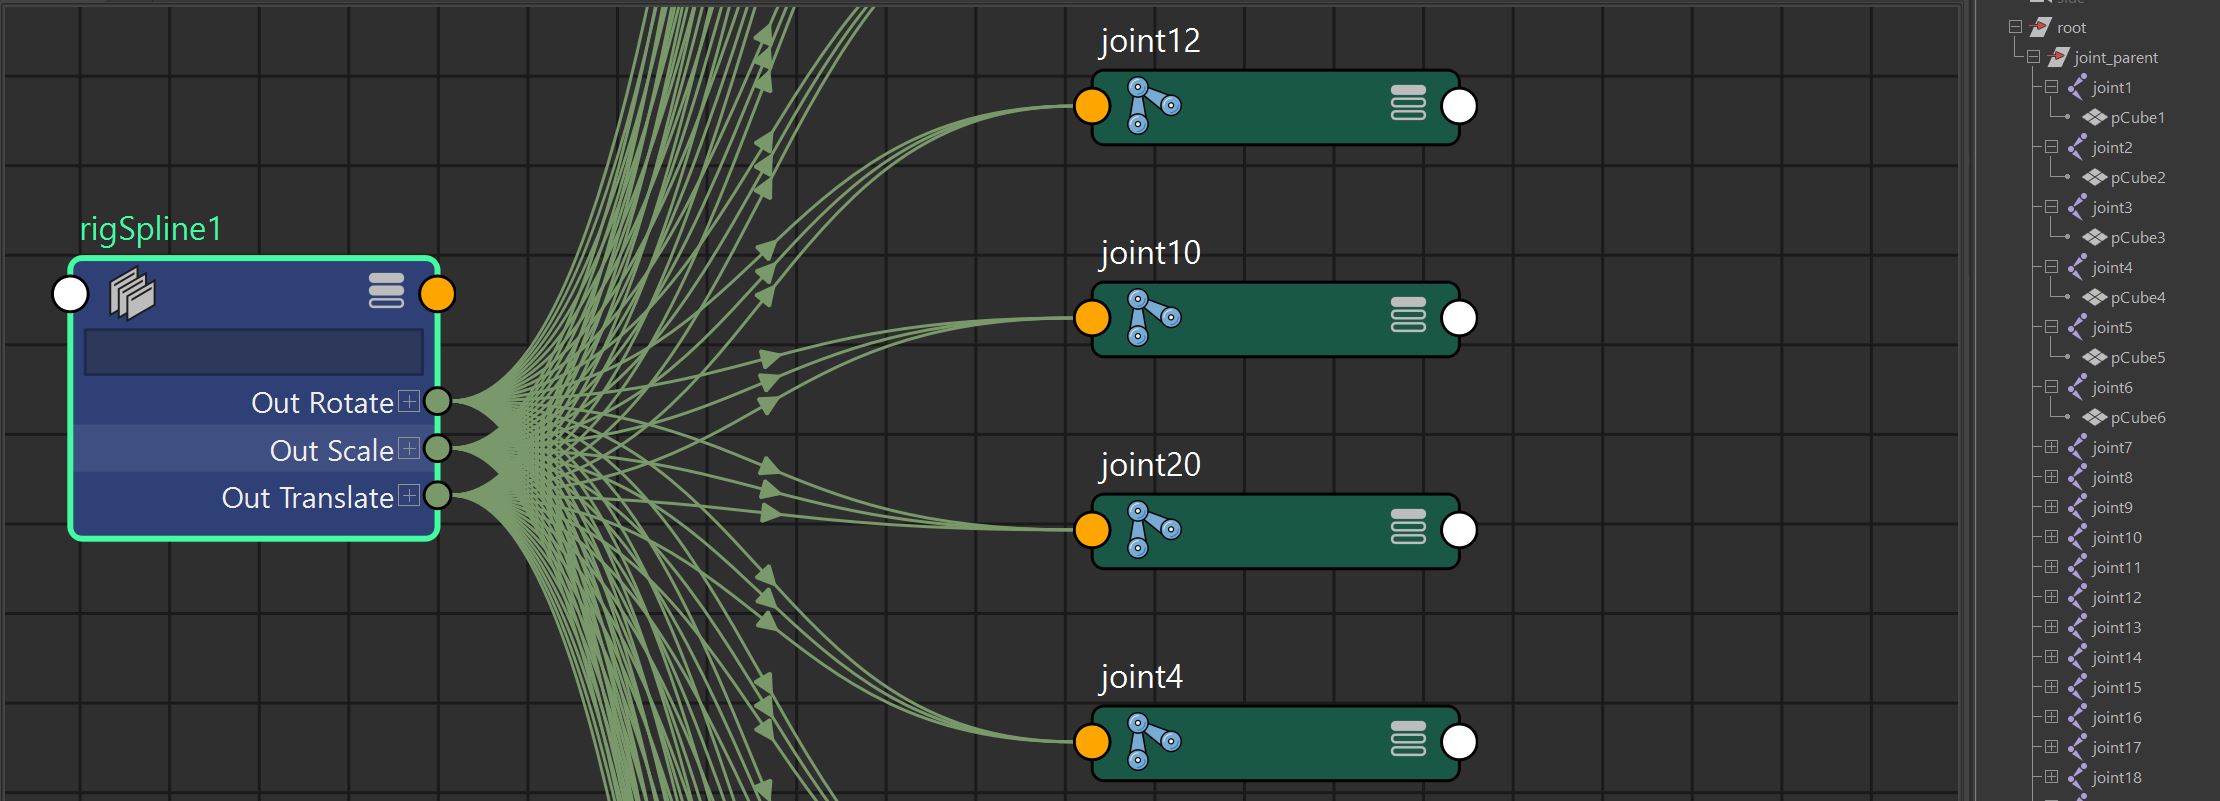This screenshot has height=801, width=2220.
Task: Click the joint20 orange input port
Action: click(x=1092, y=530)
